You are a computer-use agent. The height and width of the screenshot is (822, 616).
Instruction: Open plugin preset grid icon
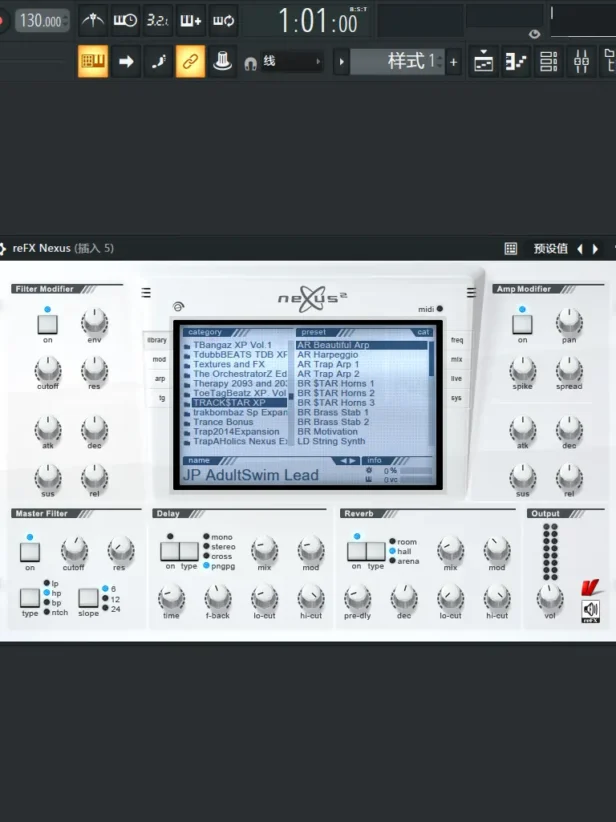pyautogui.click(x=511, y=248)
